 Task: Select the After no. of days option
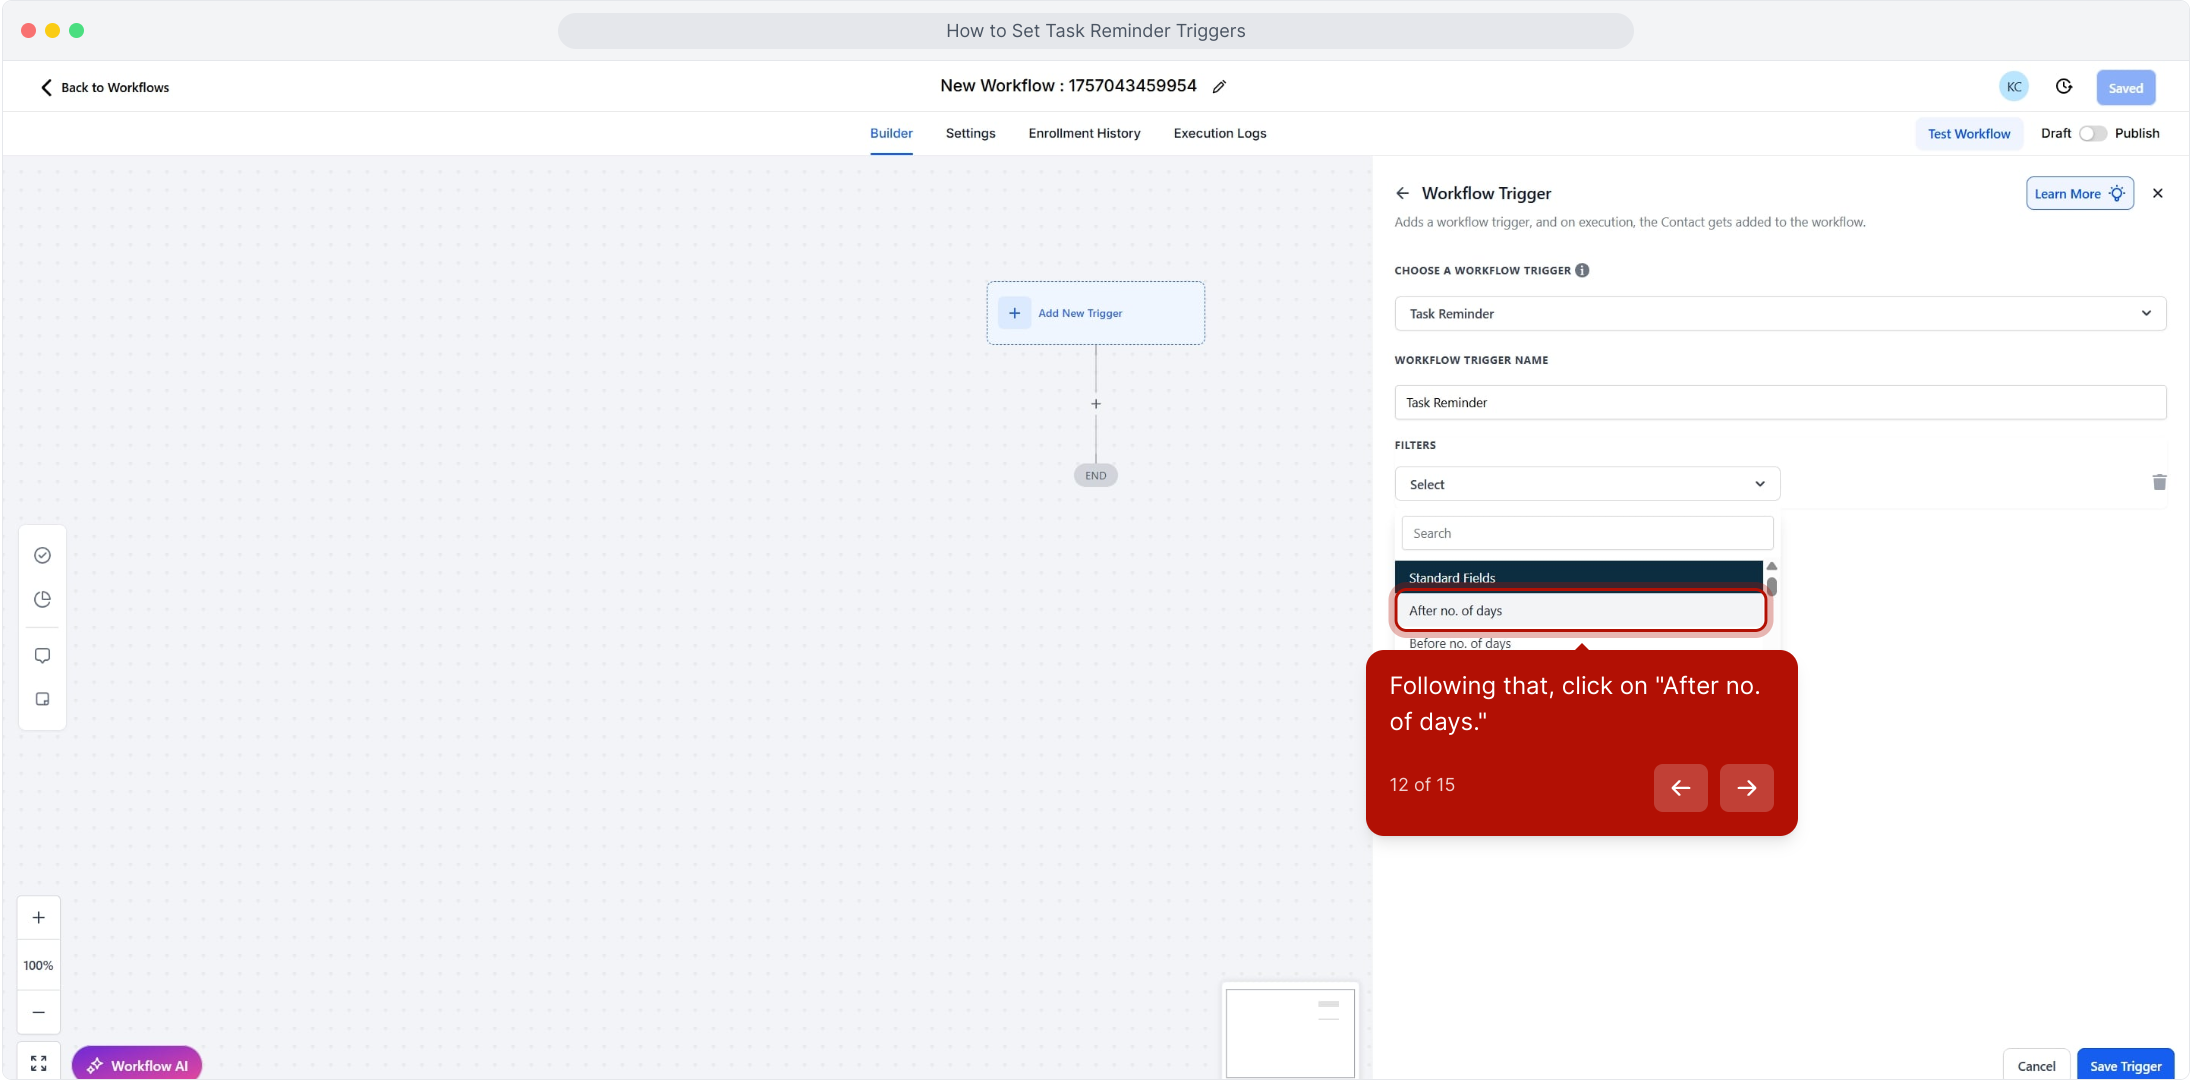tap(1580, 611)
